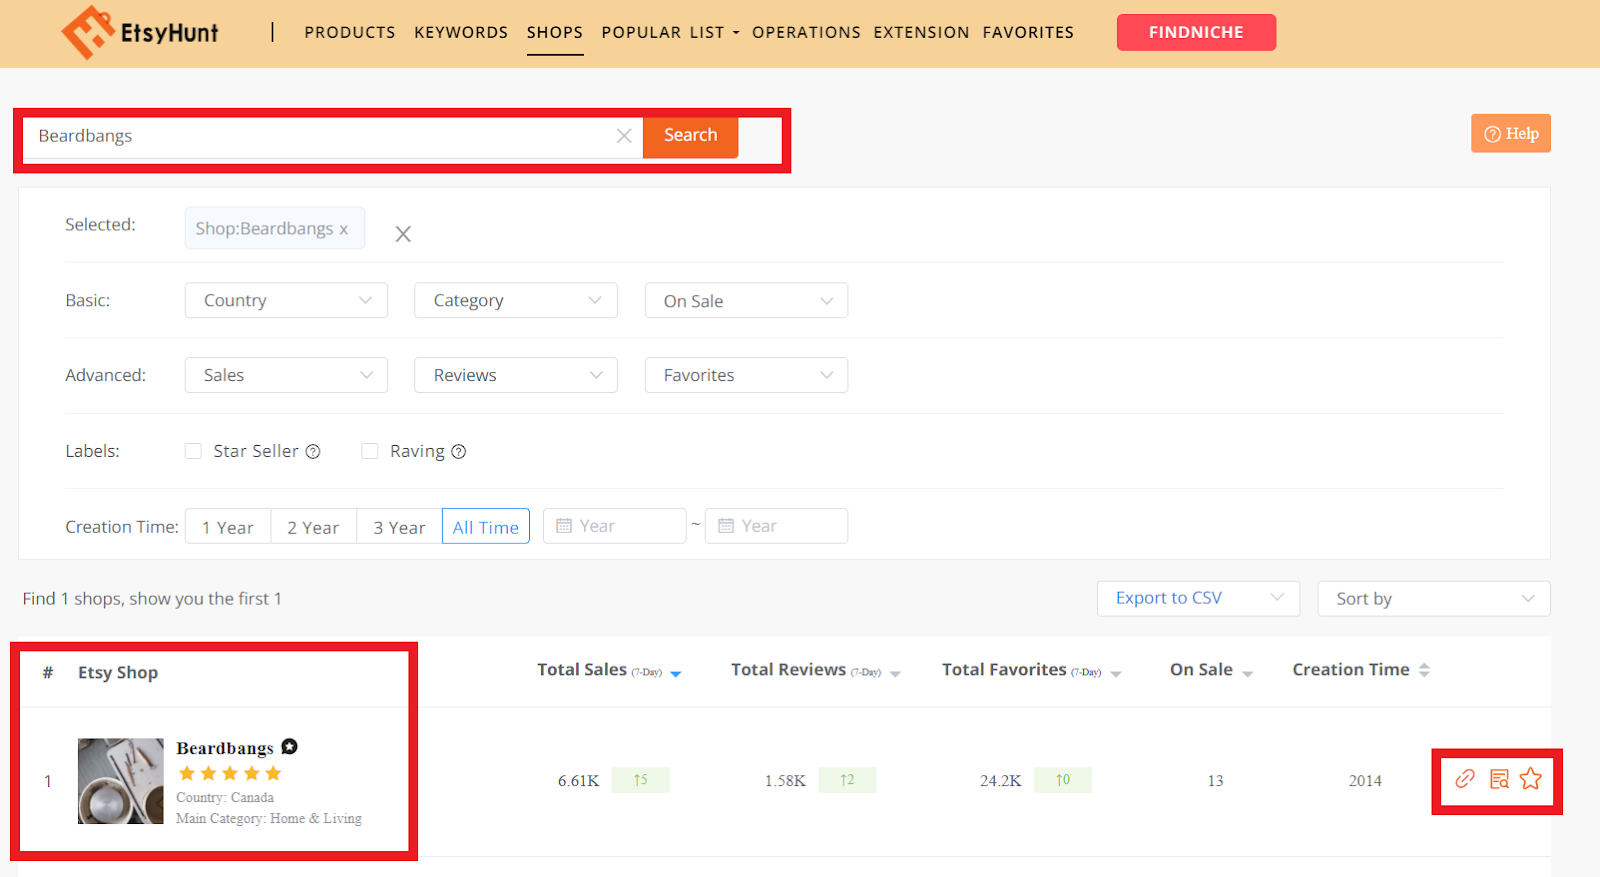Click the EtsyHunt logo

click(140, 32)
